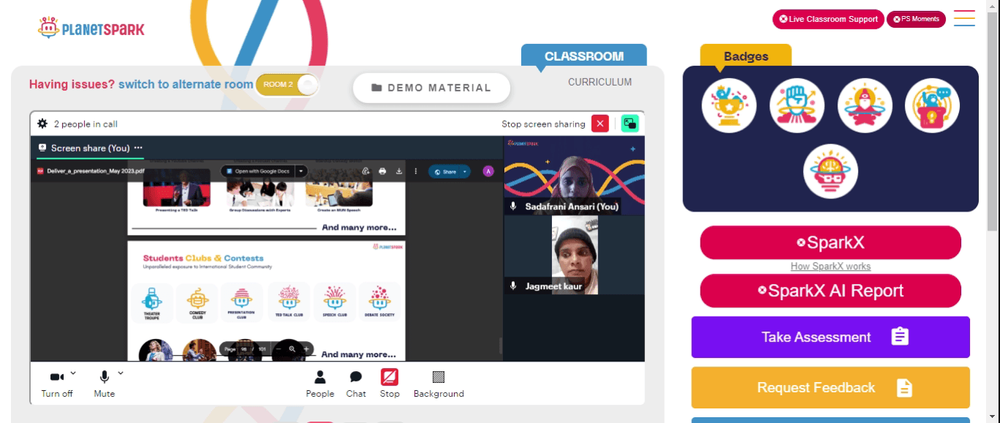1000x423 pixels.
Task: Click zoom in plus in PDF
Action: [x=307, y=349]
